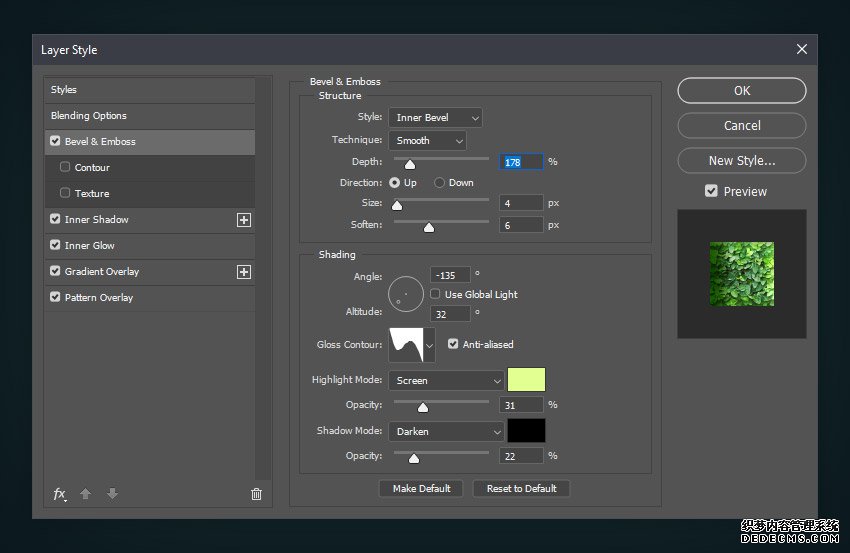This screenshot has height=553, width=850.
Task: Click the Shadow Opacity slider handle
Action: (x=414, y=459)
